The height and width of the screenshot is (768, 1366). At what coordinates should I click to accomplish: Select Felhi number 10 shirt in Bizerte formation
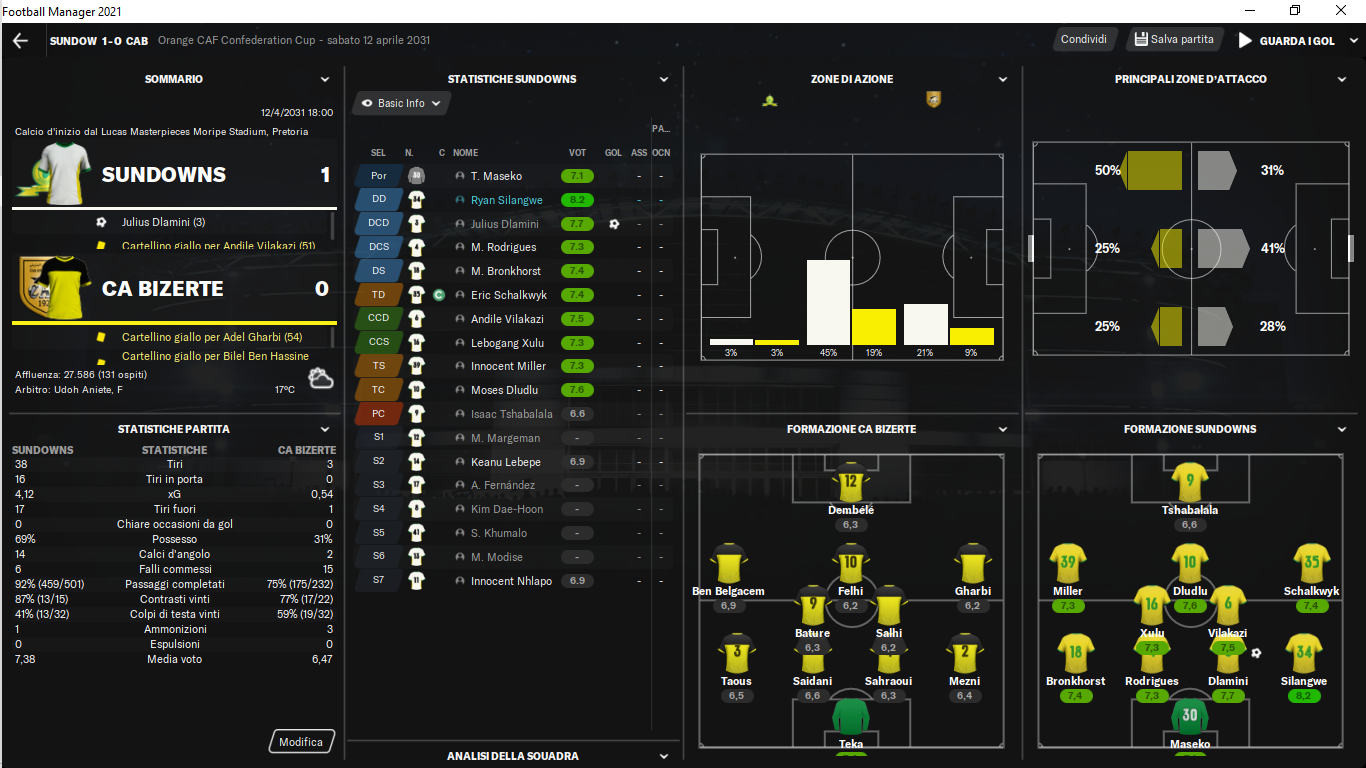click(x=850, y=564)
